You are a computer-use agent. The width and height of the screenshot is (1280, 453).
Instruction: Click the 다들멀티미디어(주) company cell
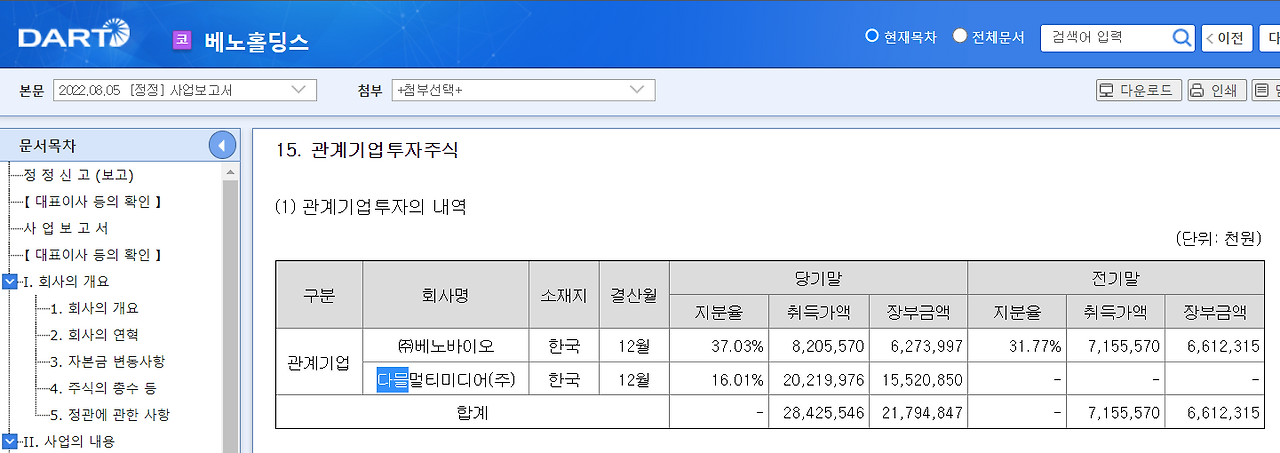coord(445,379)
